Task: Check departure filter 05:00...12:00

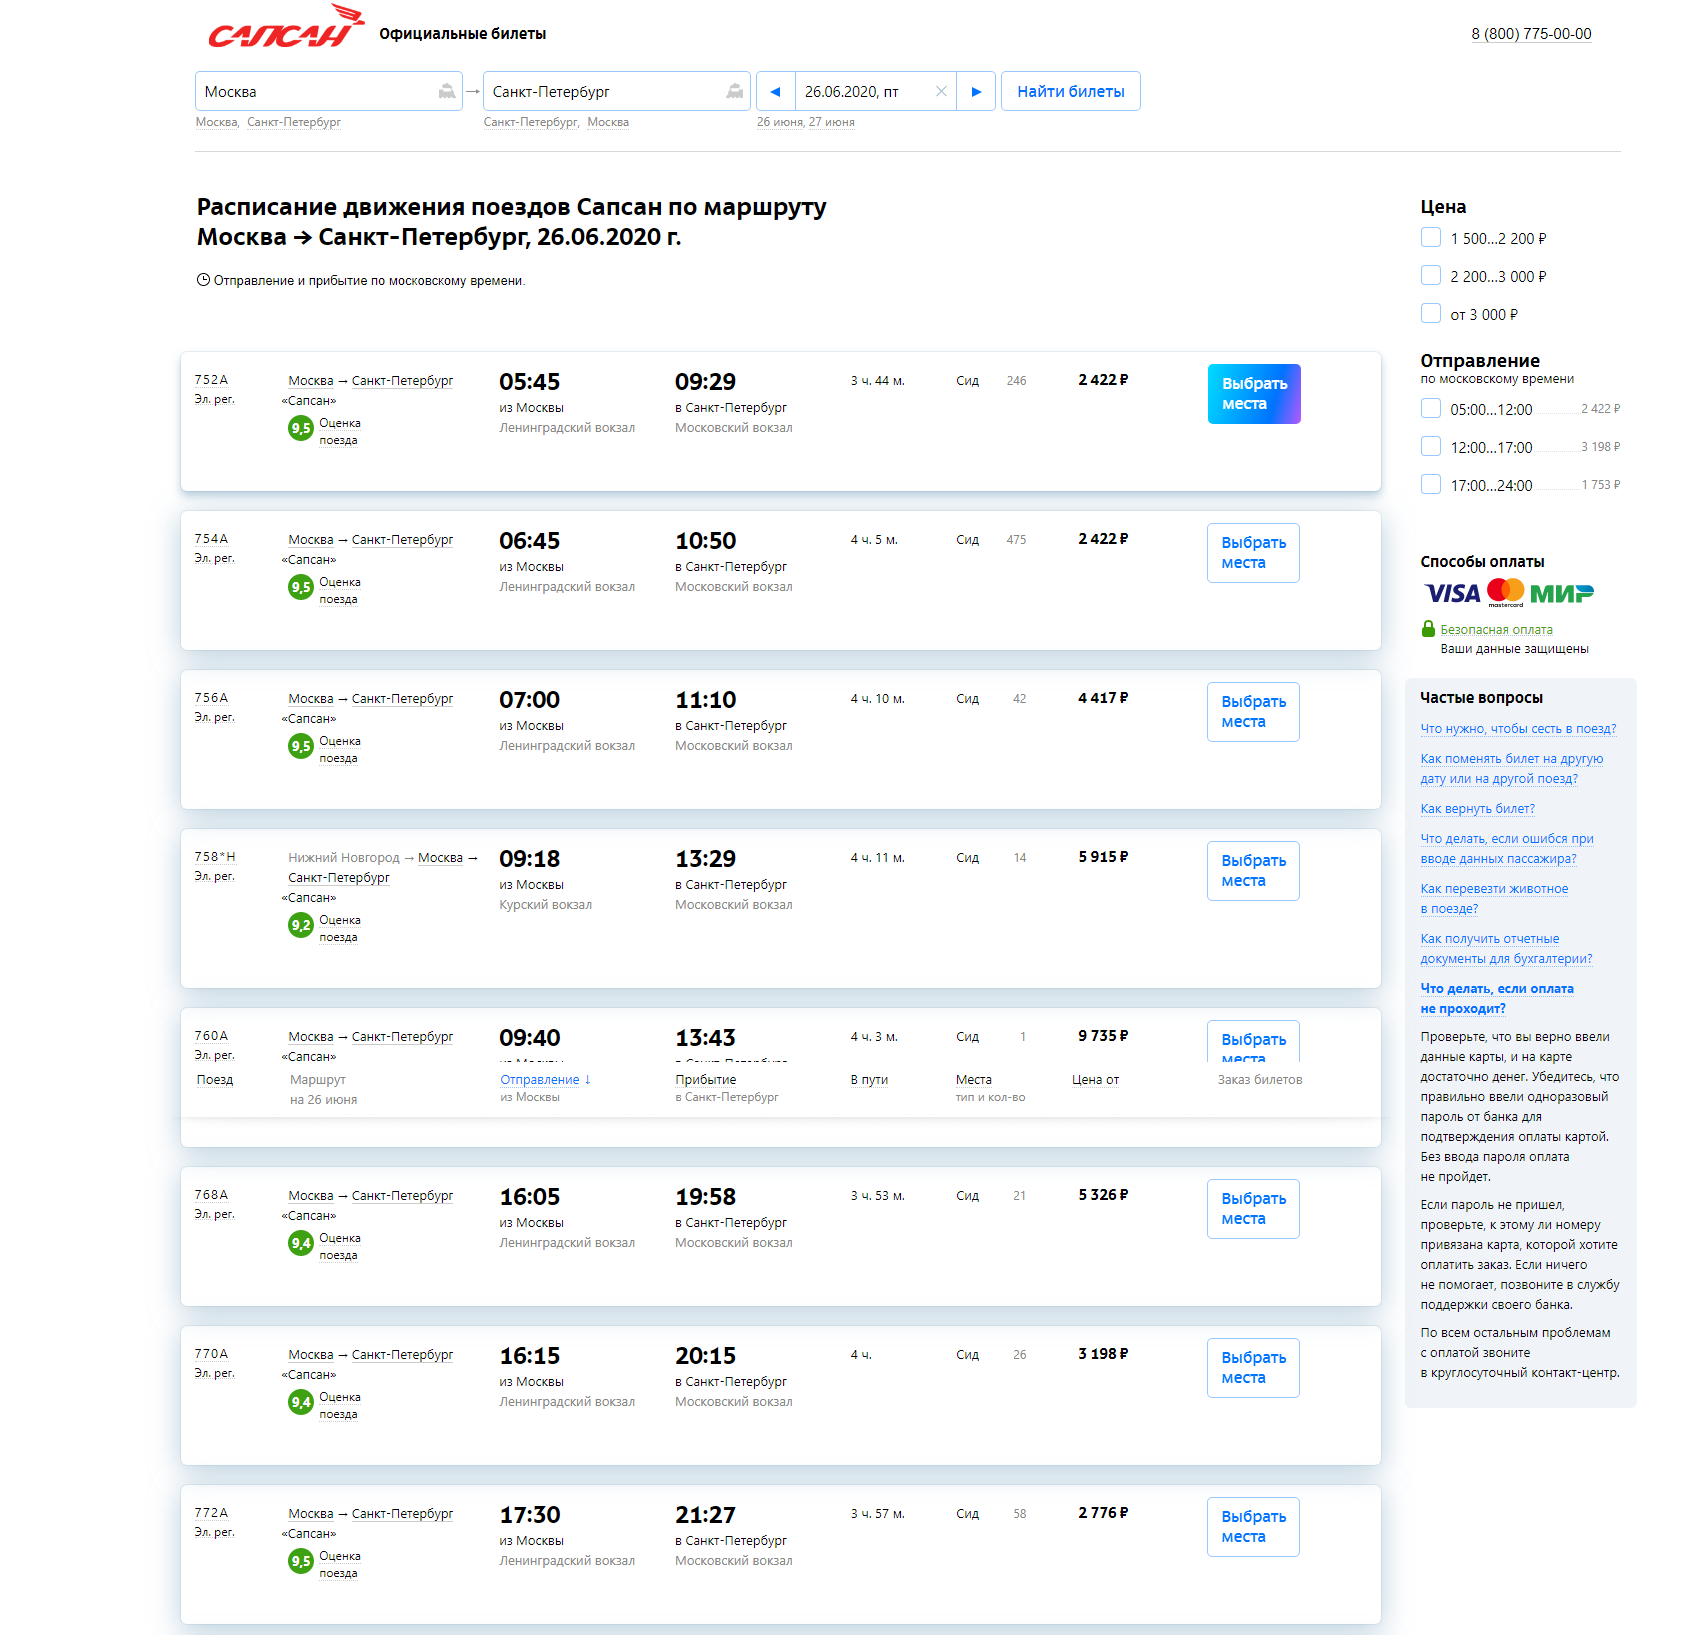Action: [x=1431, y=408]
